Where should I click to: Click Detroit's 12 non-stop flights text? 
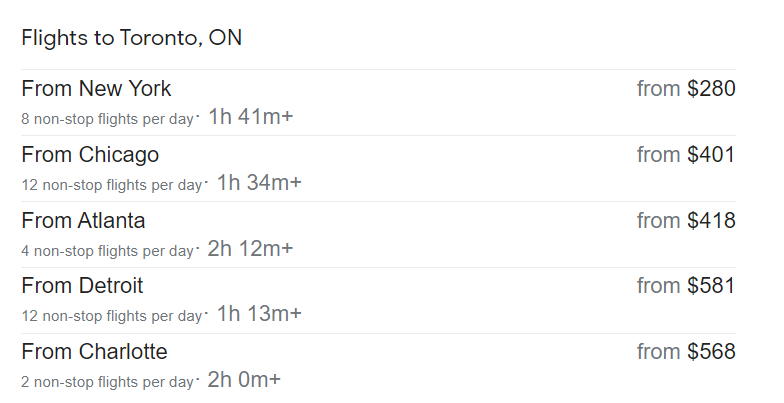[x=112, y=316]
